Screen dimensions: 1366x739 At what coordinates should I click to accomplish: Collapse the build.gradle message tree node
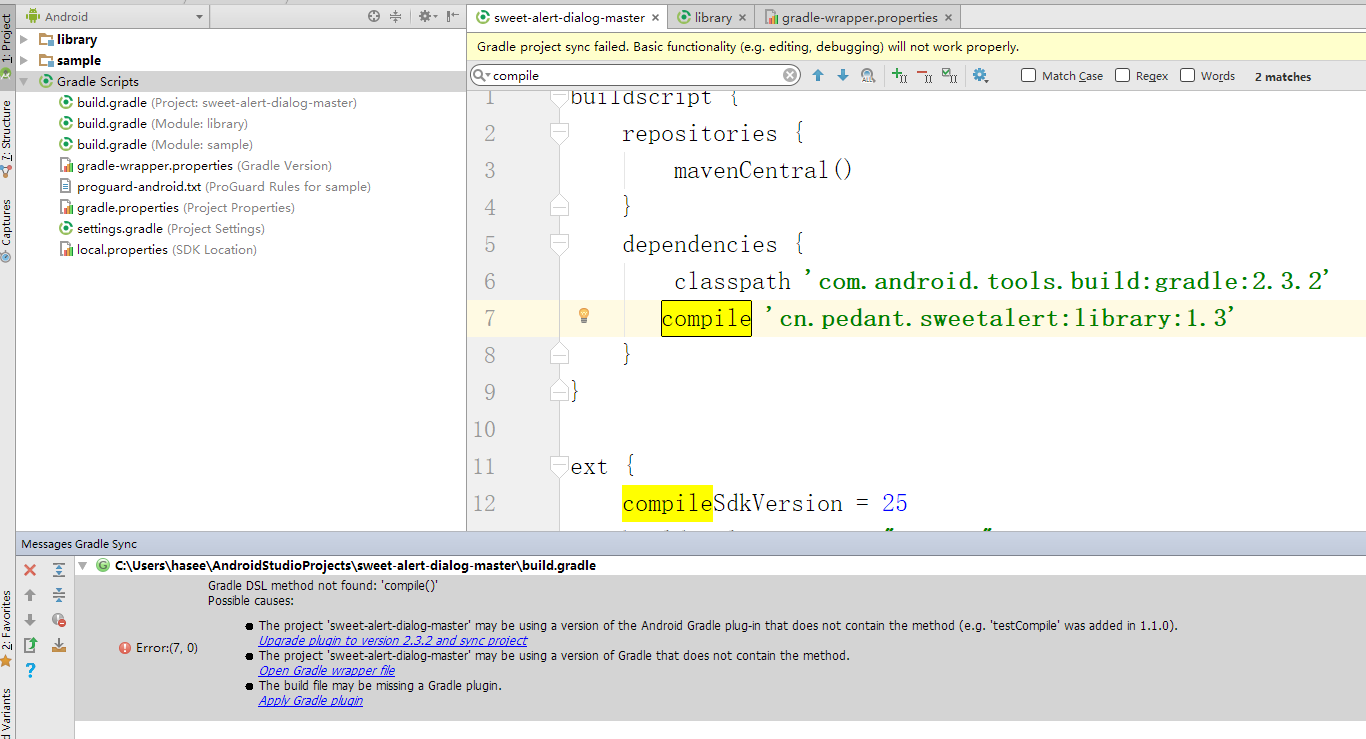(x=82, y=566)
